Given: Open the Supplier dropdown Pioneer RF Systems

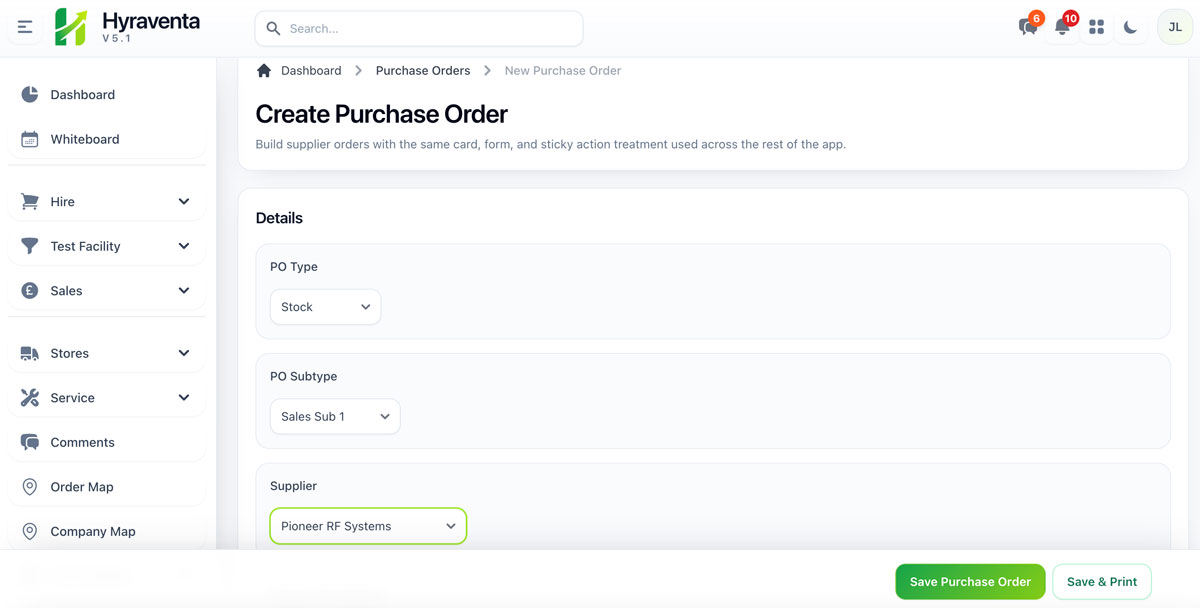Looking at the screenshot, I should pos(368,526).
